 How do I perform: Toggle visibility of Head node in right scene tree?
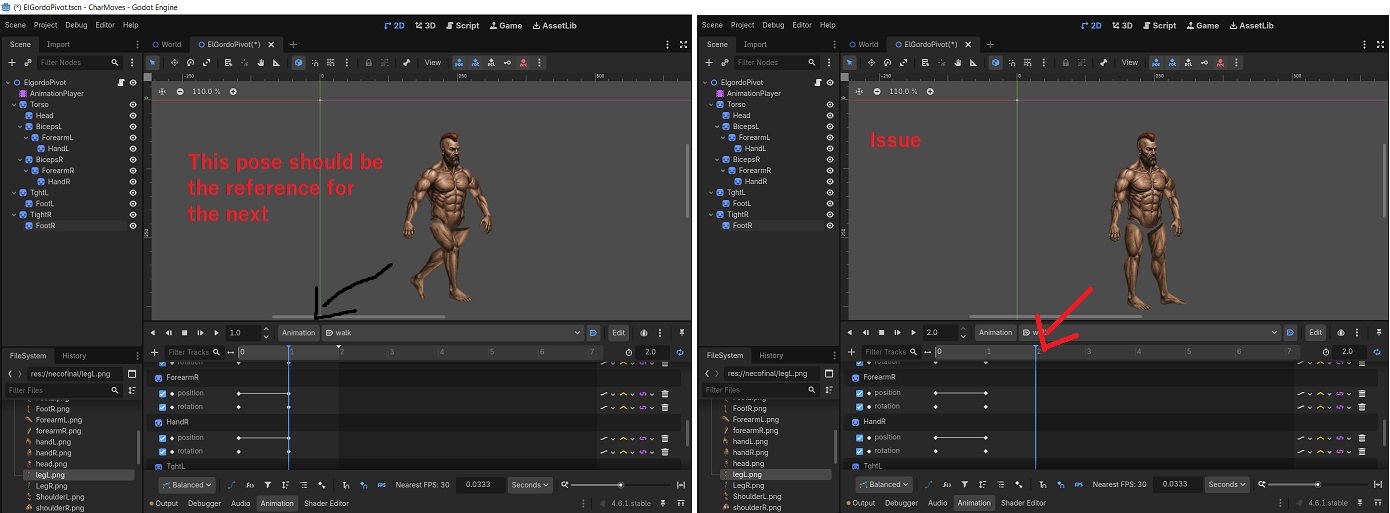click(x=829, y=115)
